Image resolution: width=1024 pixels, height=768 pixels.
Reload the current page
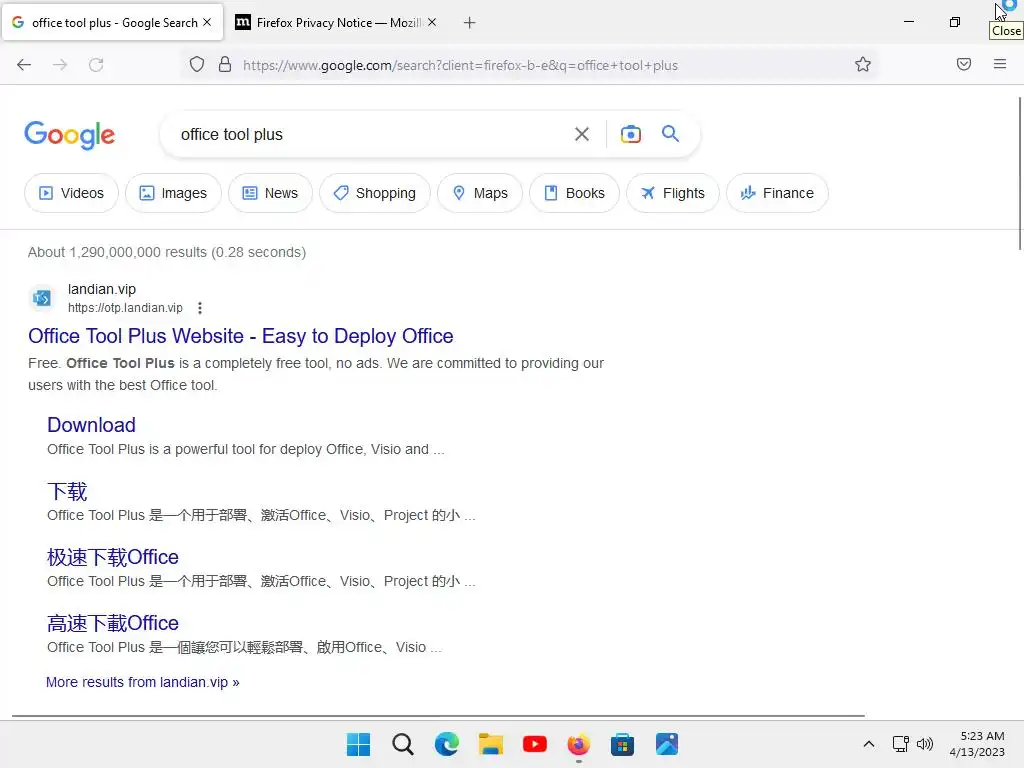pos(96,65)
